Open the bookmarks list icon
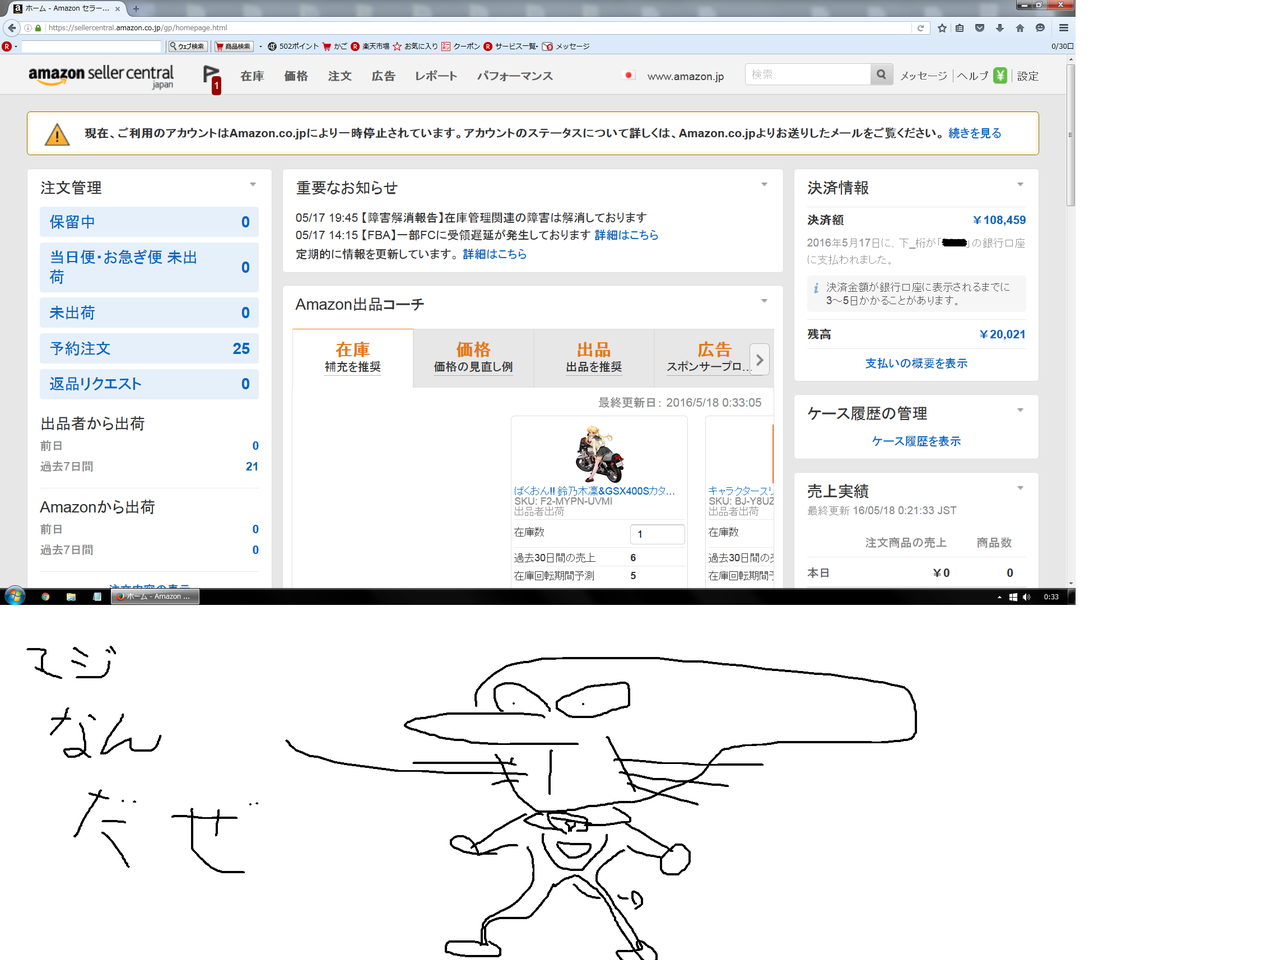1280x960 pixels. click(960, 28)
